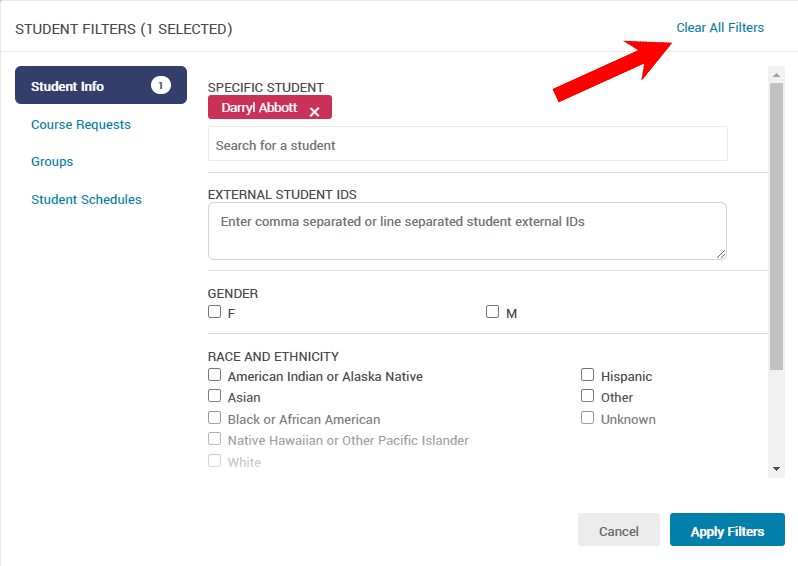Click the Clear All Filters link
Screen dimensions: 798x566
[720, 28]
